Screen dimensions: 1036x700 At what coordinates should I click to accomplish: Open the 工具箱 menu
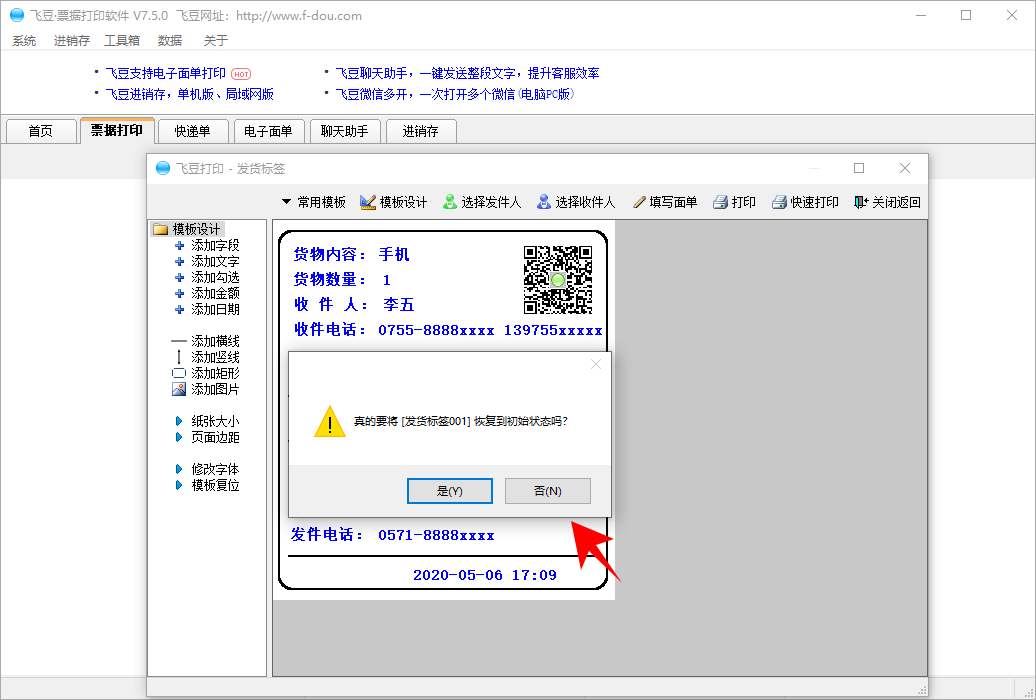point(122,41)
